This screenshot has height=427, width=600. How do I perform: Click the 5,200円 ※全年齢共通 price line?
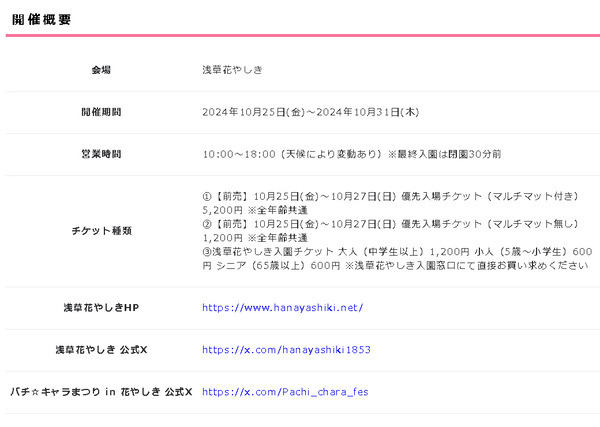pyautogui.click(x=255, y=210)
